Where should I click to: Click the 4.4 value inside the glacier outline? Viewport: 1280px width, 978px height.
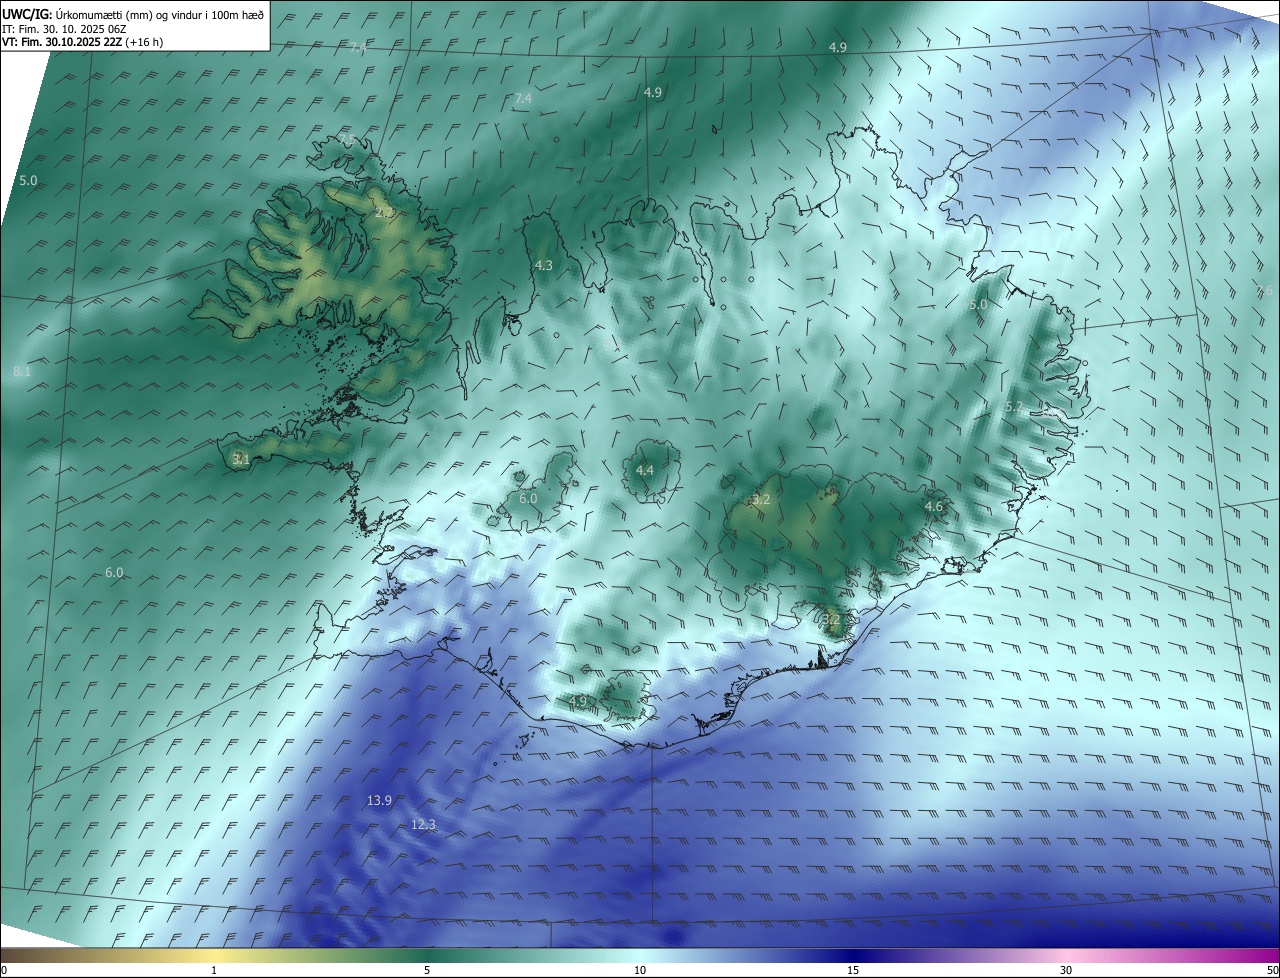[x=645, y=470]
